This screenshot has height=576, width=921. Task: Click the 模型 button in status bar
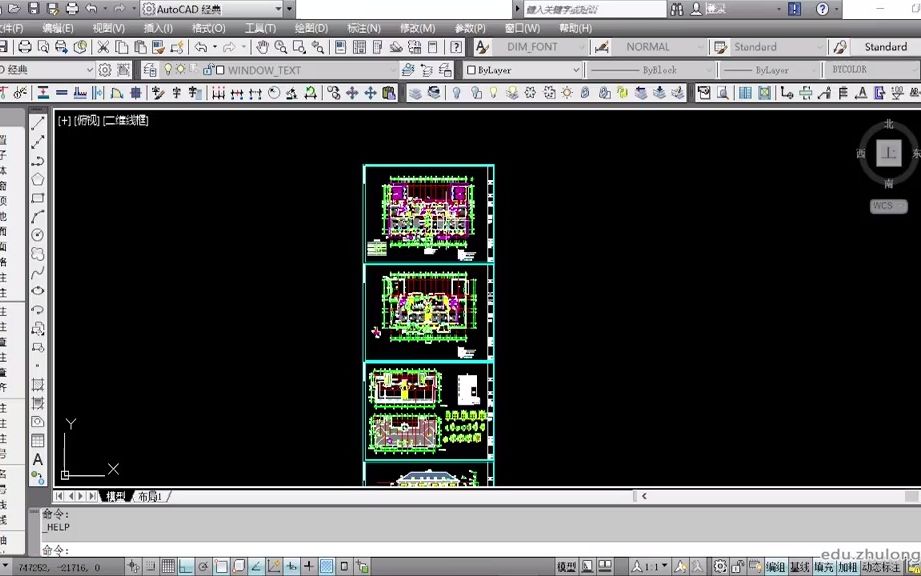566,567
